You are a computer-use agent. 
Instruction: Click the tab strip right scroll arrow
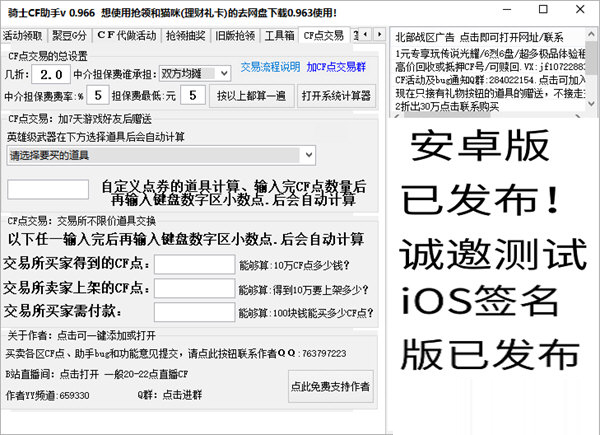coord(379,34)
